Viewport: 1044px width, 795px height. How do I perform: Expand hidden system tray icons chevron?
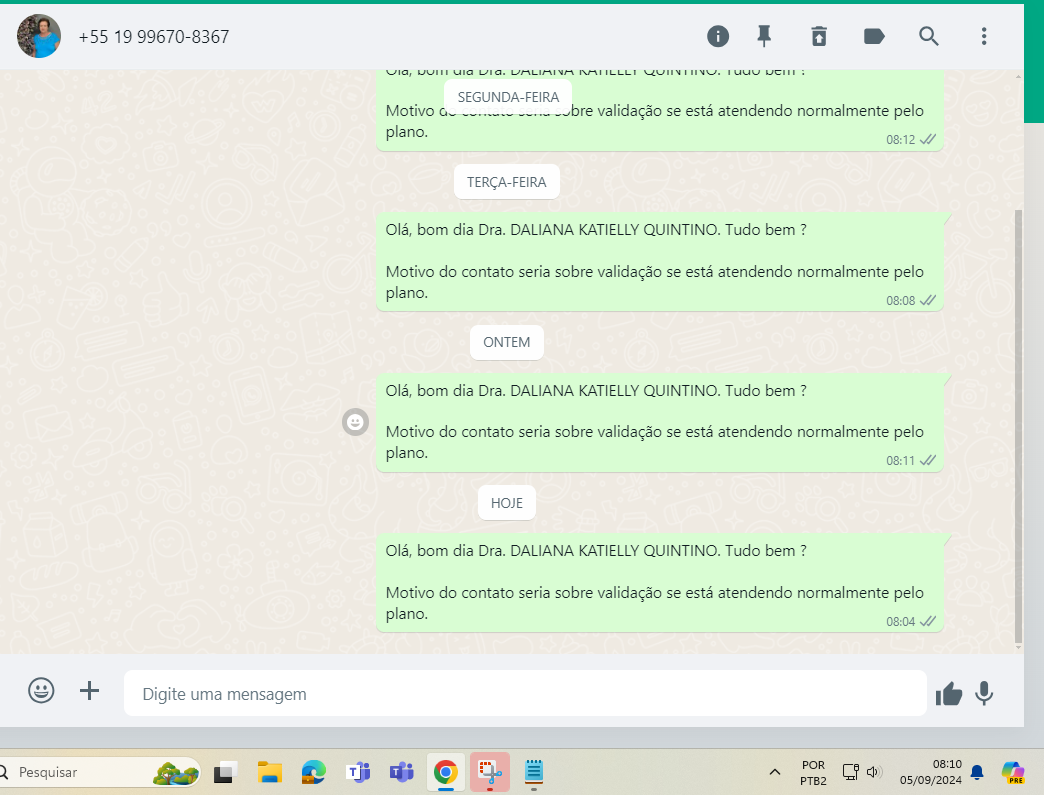775,772
